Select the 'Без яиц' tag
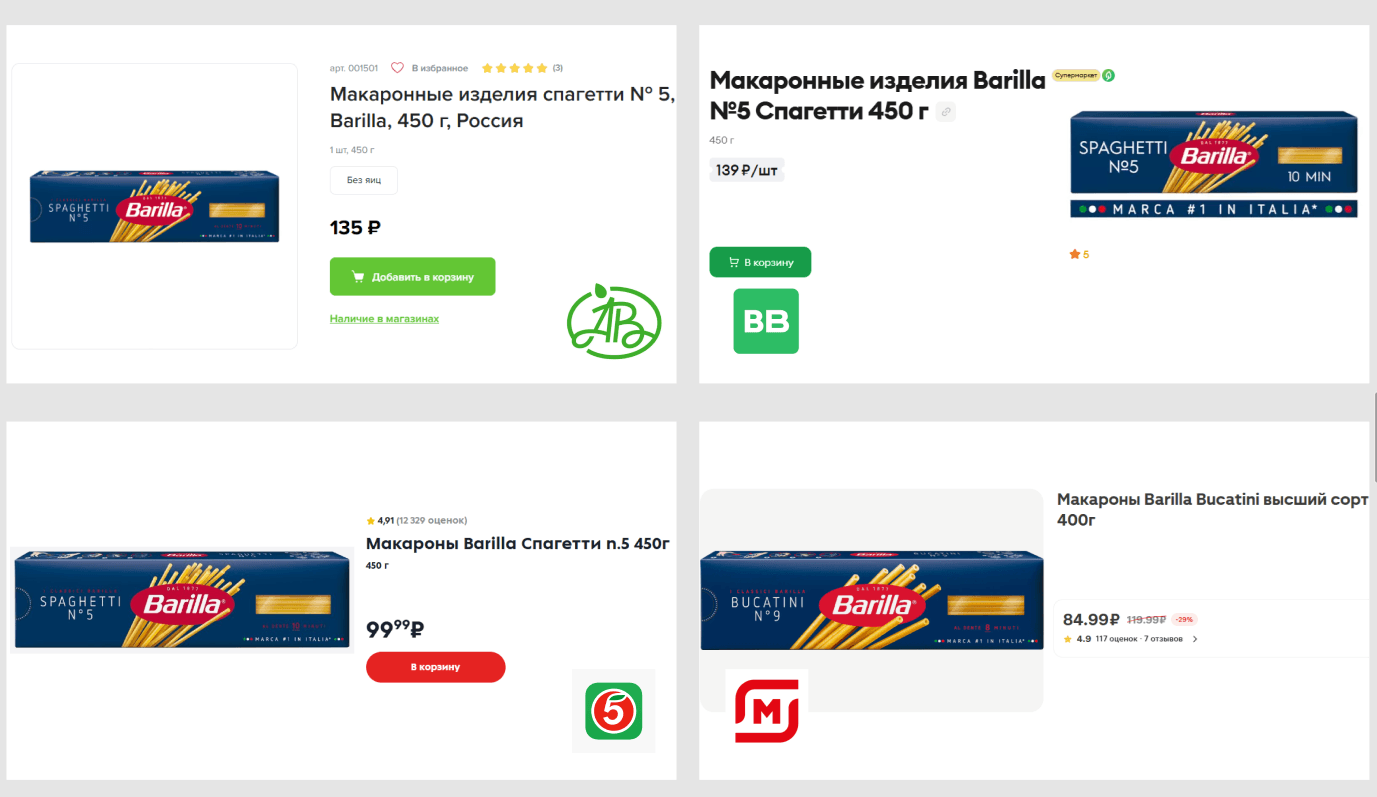Viewport: 1377px width, 797px height. (363, 180)
